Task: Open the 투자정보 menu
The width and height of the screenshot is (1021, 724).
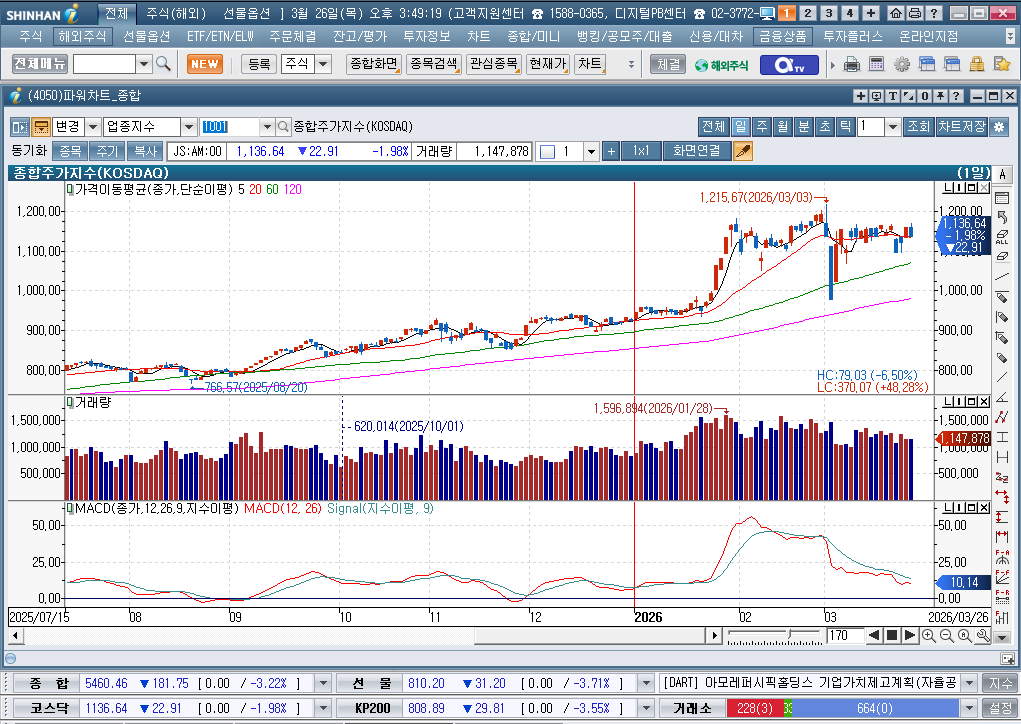Action: (x=427, y=36)
